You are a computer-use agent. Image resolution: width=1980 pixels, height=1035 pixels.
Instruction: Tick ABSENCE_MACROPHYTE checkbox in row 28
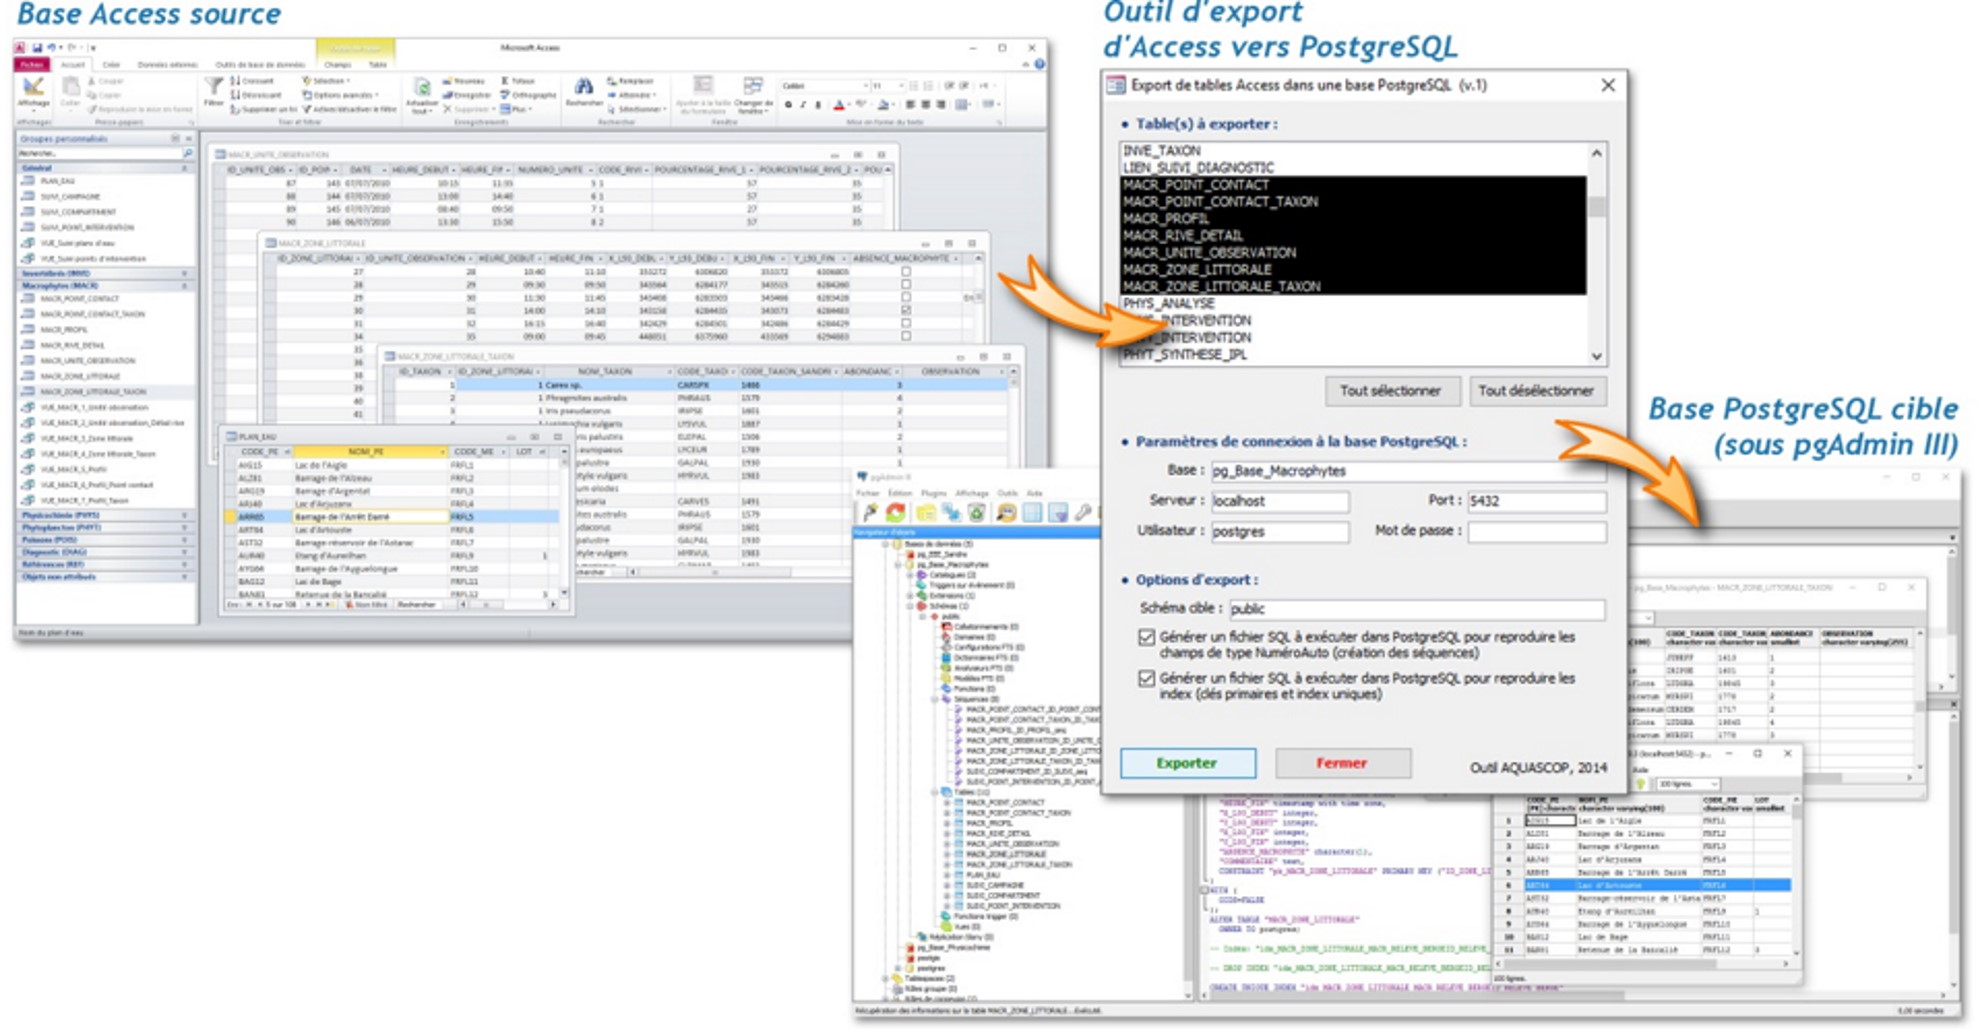click(906, 285)
